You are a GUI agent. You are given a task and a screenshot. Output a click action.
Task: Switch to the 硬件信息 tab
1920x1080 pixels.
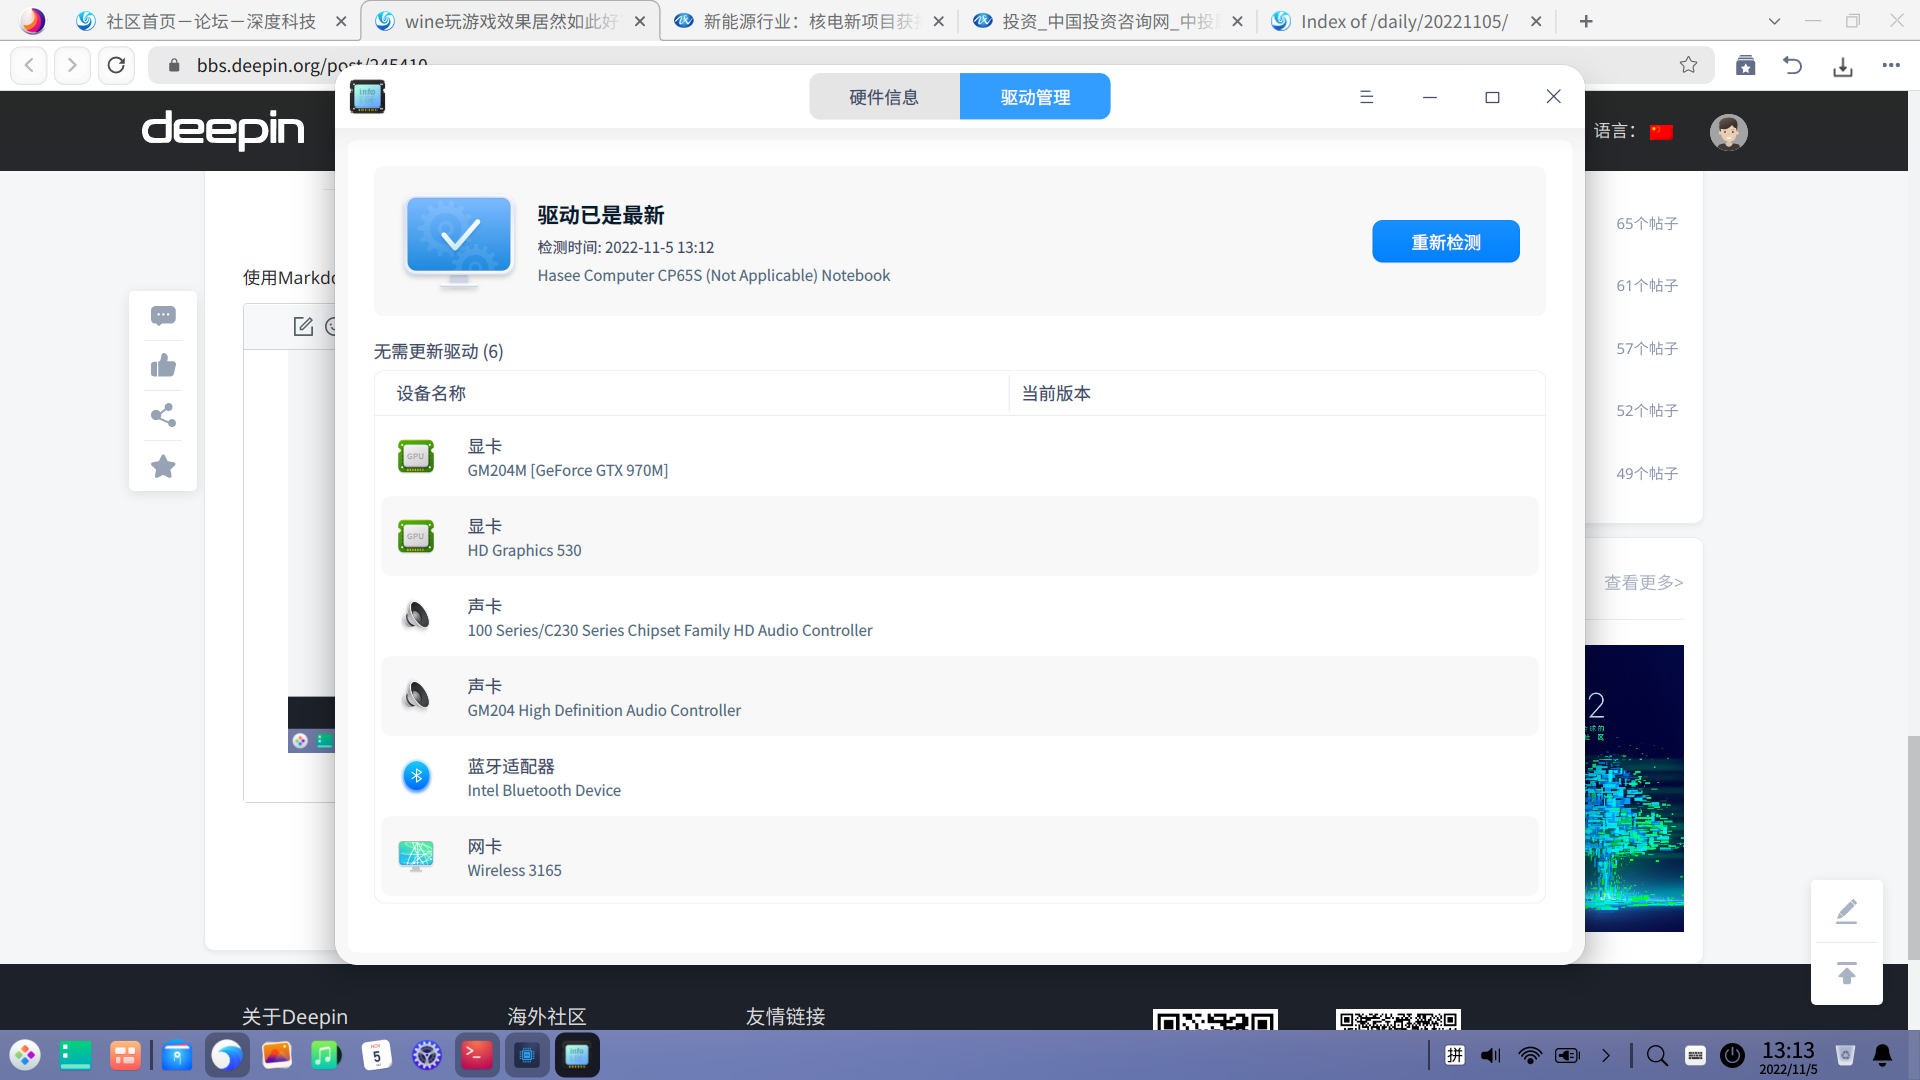click(x=884, y=97)
